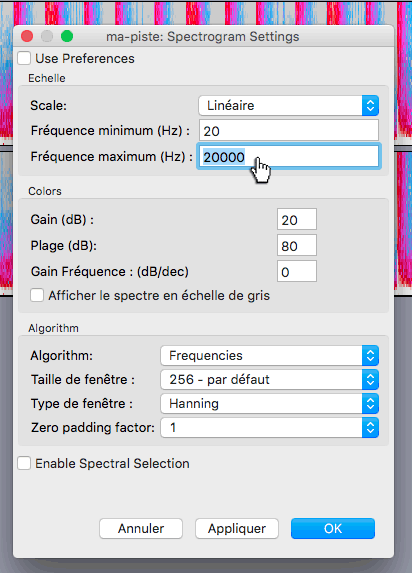Confirm settings with the OK button
This screenshot has width=412, height=573.
tap(333, 528)
